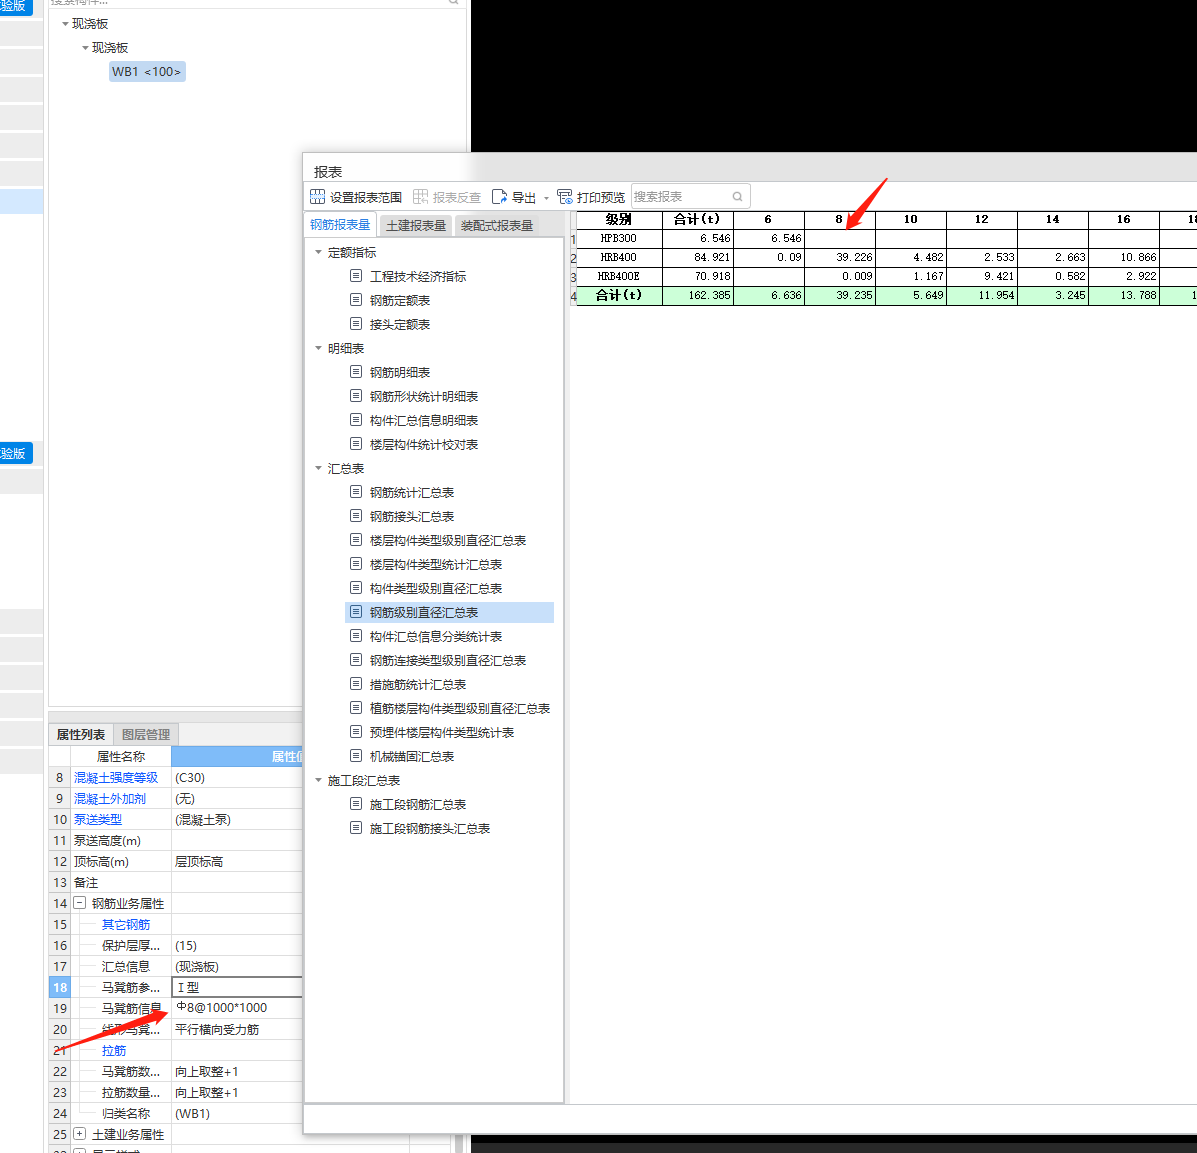Click document icon beside 机械锚固汇总表
The image size is (1197, 1153).
(356, 756)
